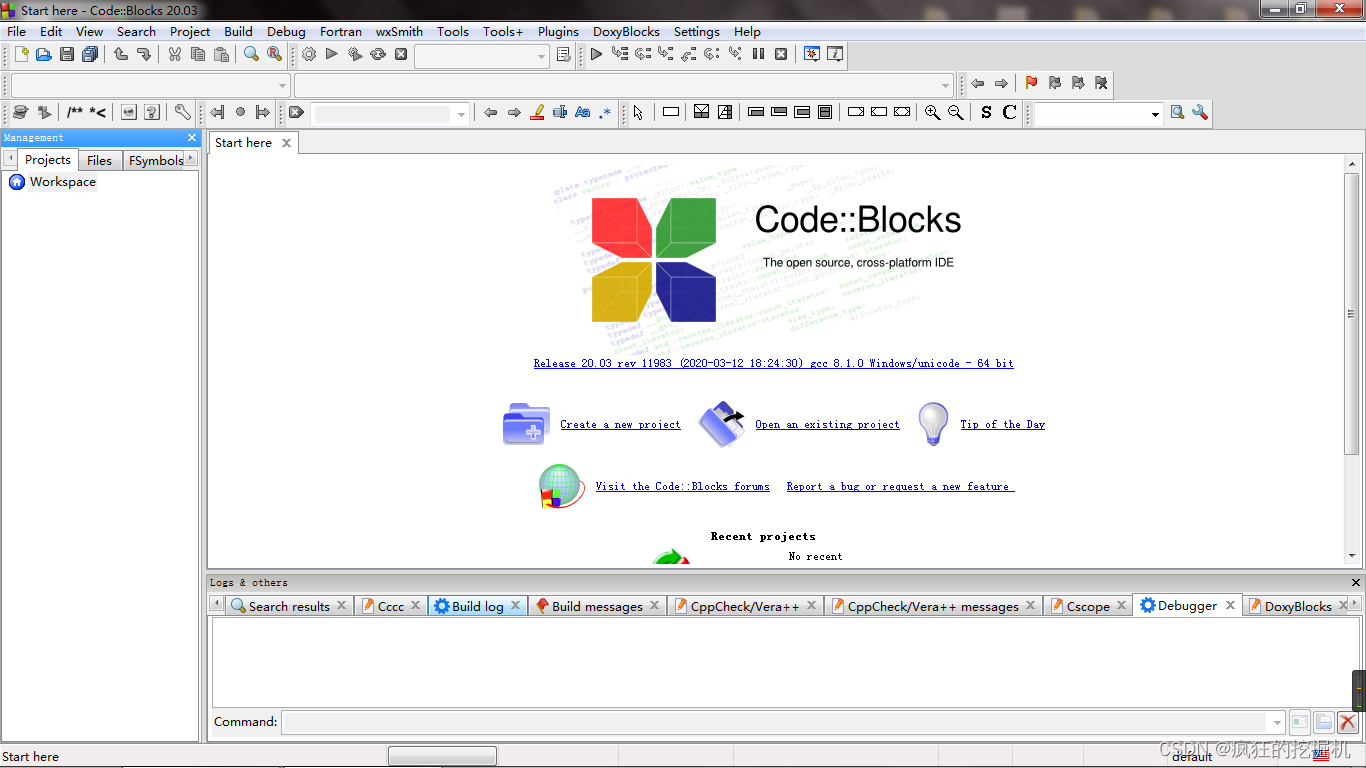Screen dimensions: 1366x768
Task: Click the Stop debugger icon
Action: point(781,54)
